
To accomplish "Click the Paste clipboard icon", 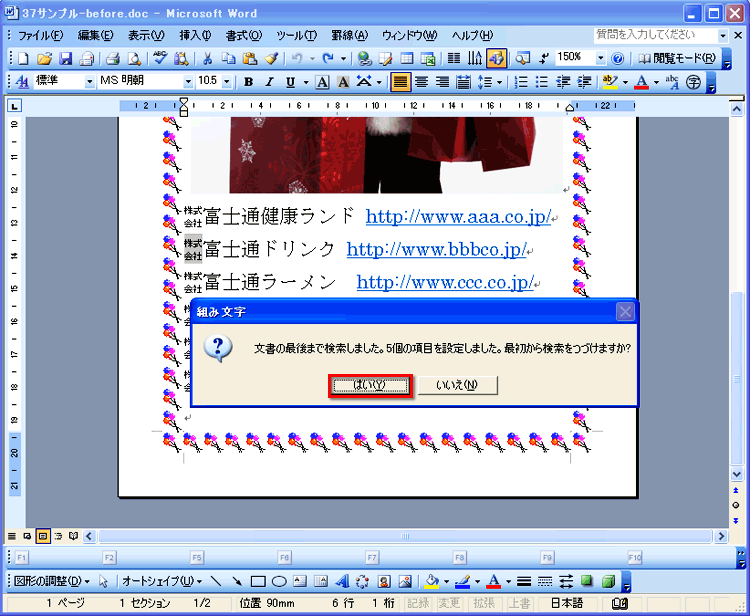I will tap(250, 59).
